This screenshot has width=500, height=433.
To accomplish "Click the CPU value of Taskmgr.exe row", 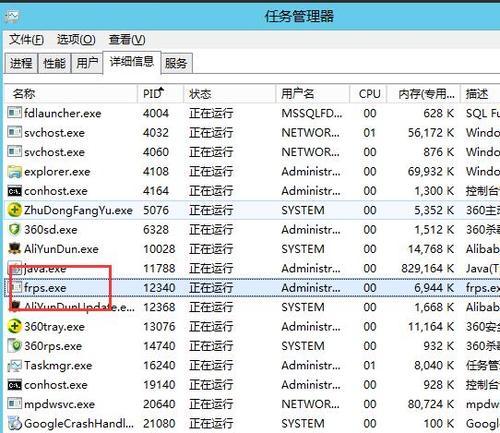I will [x=370, y=366].
